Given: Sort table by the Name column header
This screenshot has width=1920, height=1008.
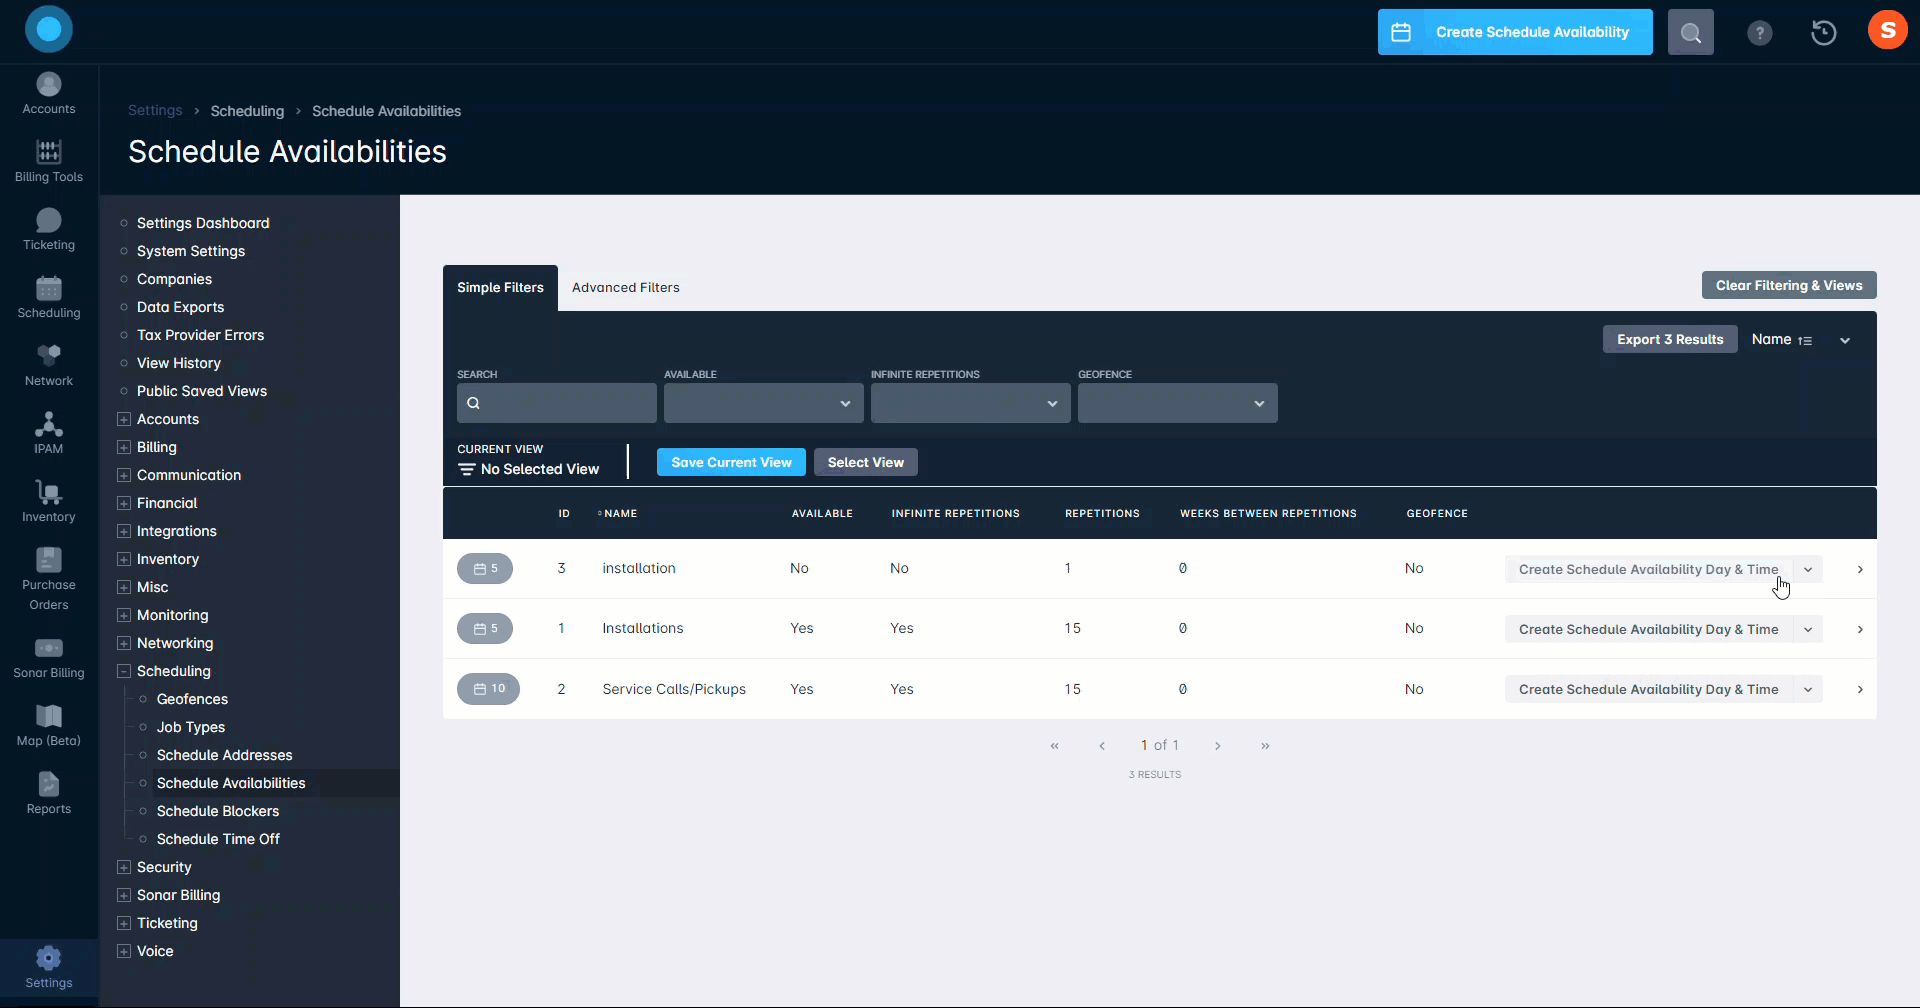Looking at the screenshot, I should (620, 513).
